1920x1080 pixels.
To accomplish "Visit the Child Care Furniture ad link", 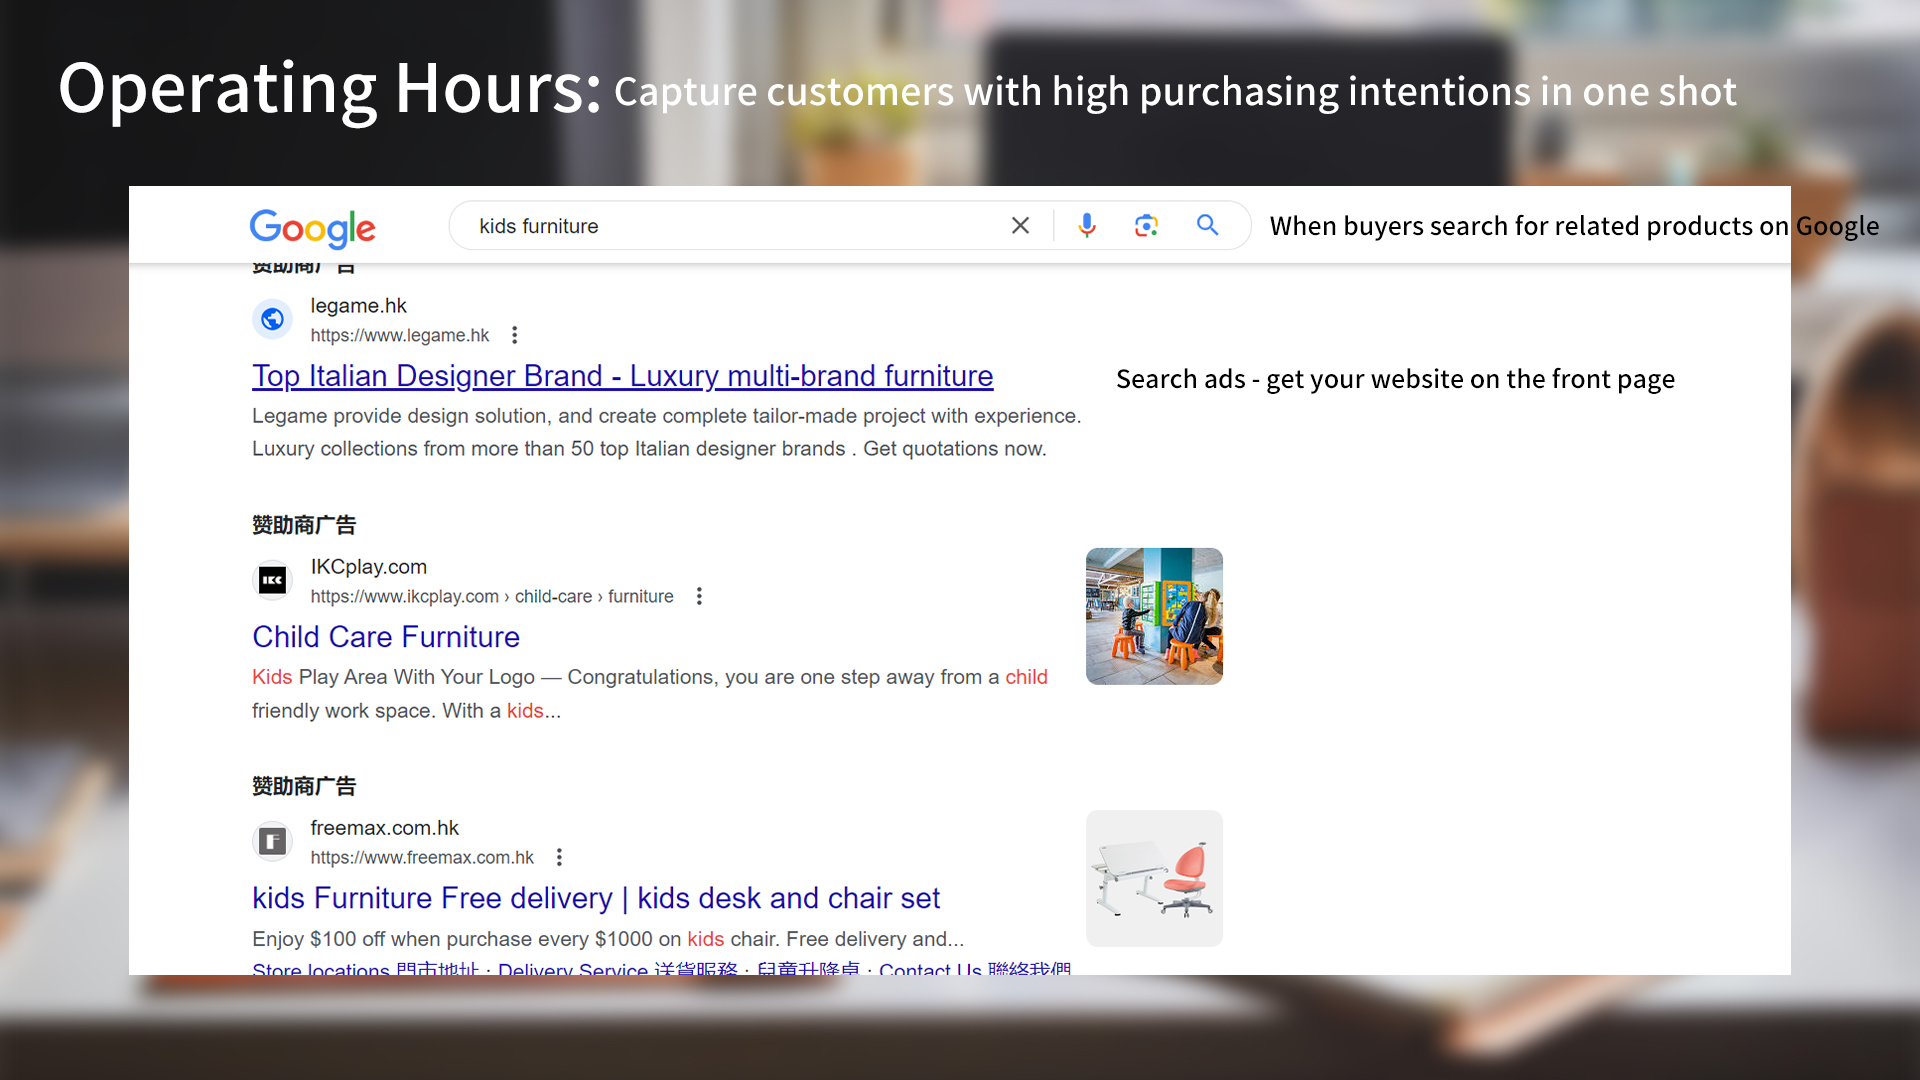I will click(385, 636).
